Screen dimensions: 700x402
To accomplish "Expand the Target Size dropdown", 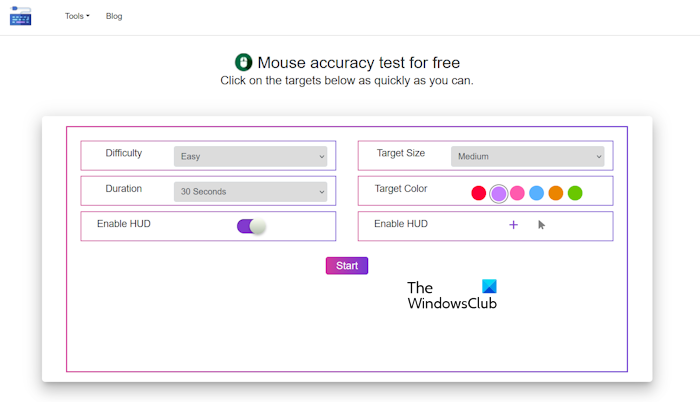I will pos(528,156).
